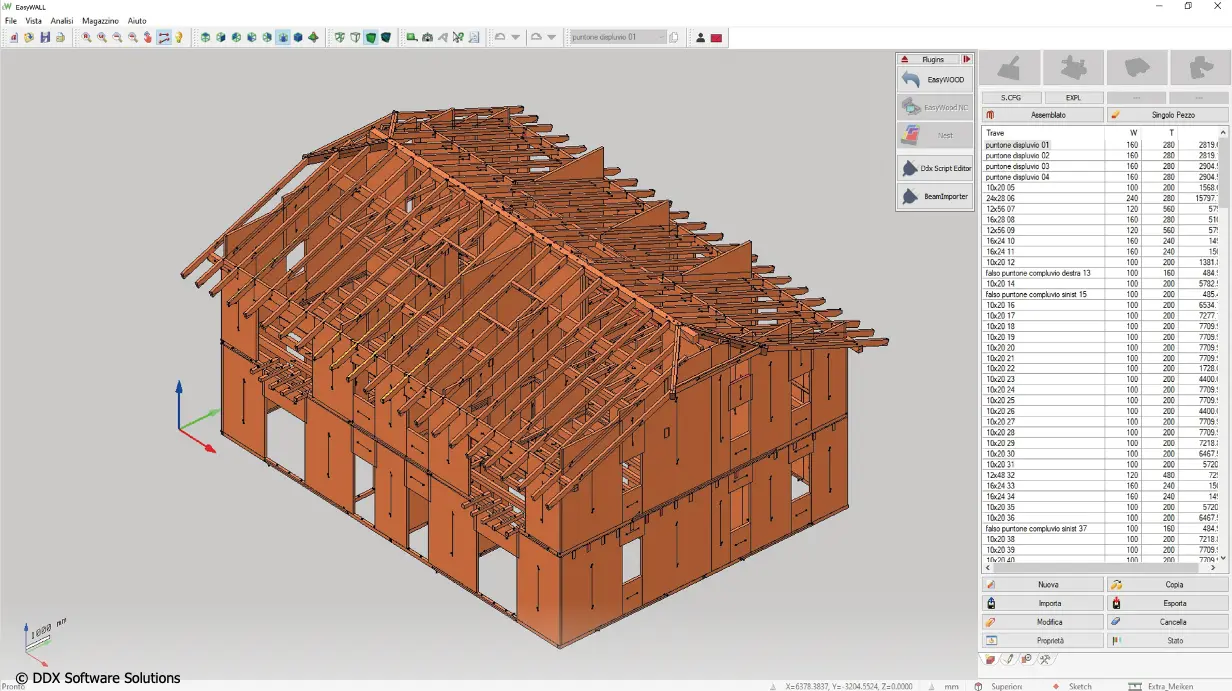Click the copy pages icon beside the combo box
1232x691 pixels.
(x=674, y=37)
